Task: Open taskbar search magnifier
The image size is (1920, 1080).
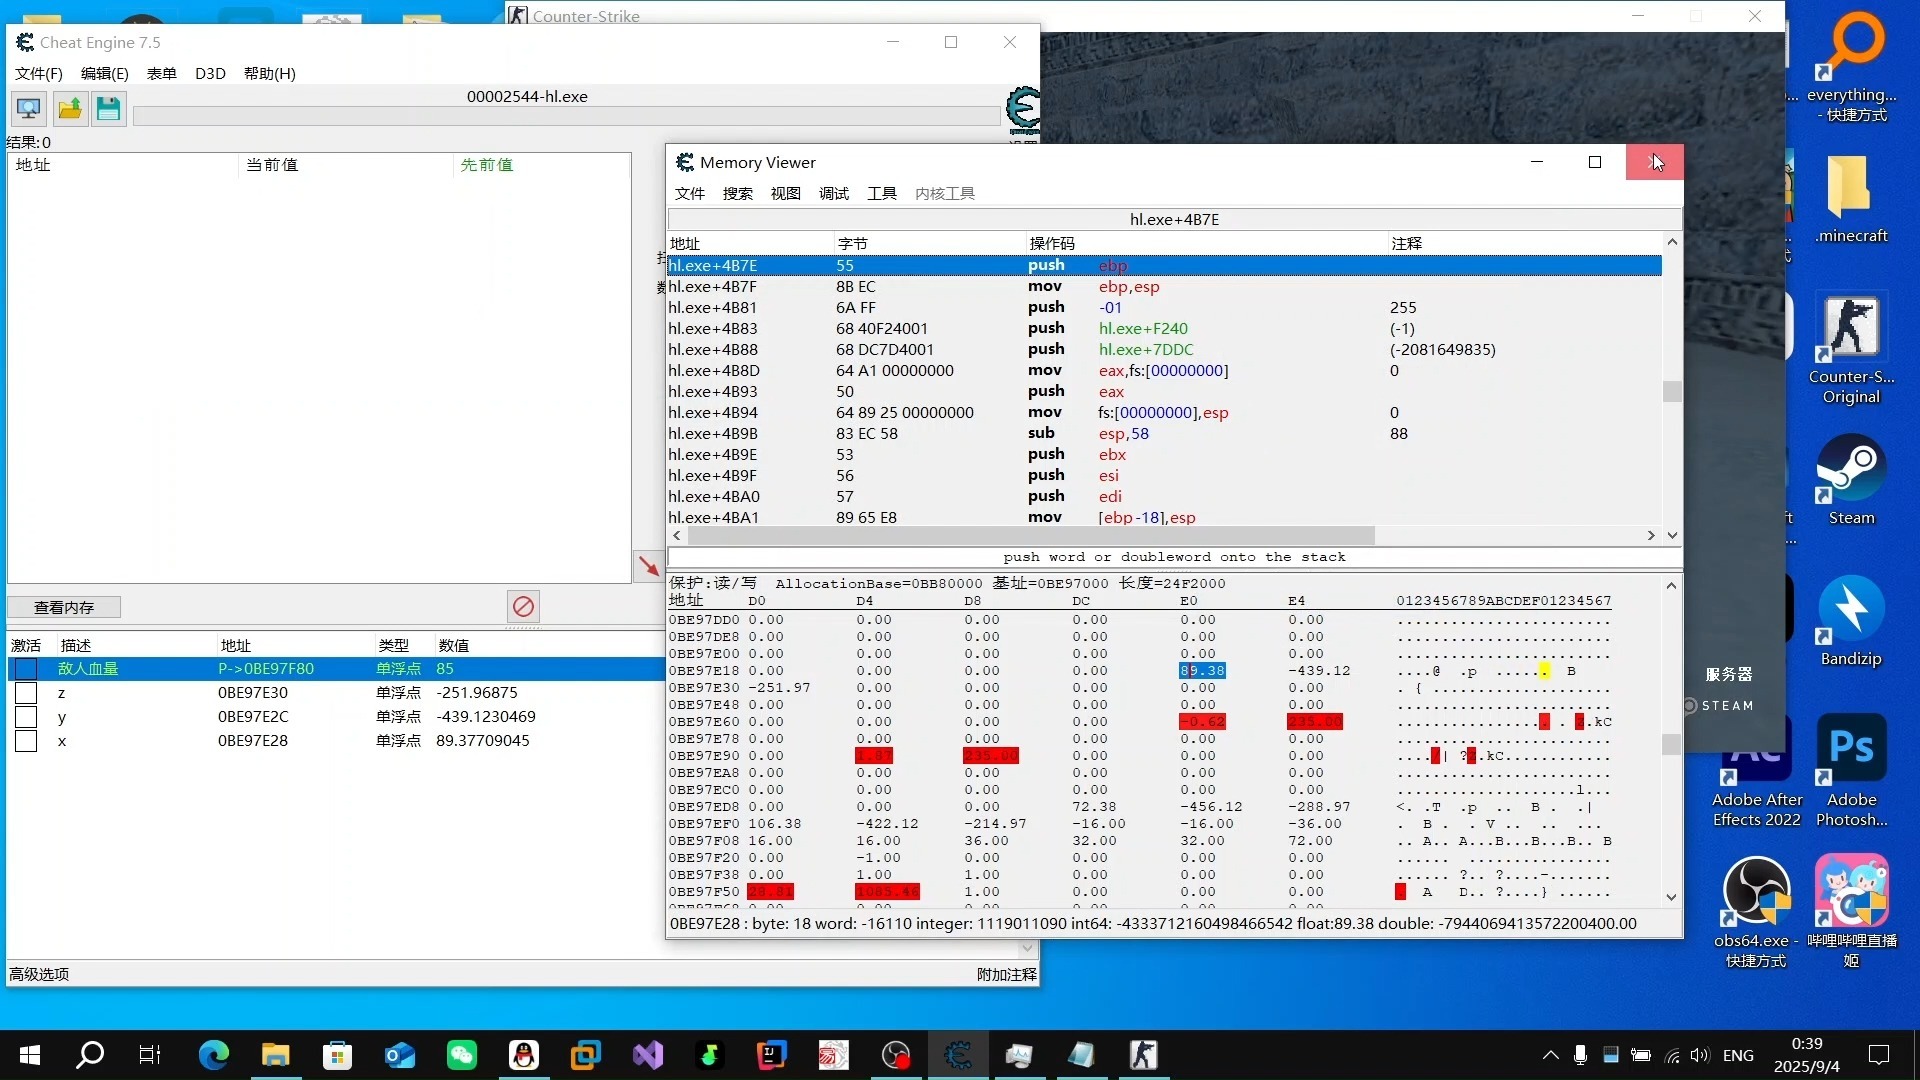Action: pos(90,1055)
